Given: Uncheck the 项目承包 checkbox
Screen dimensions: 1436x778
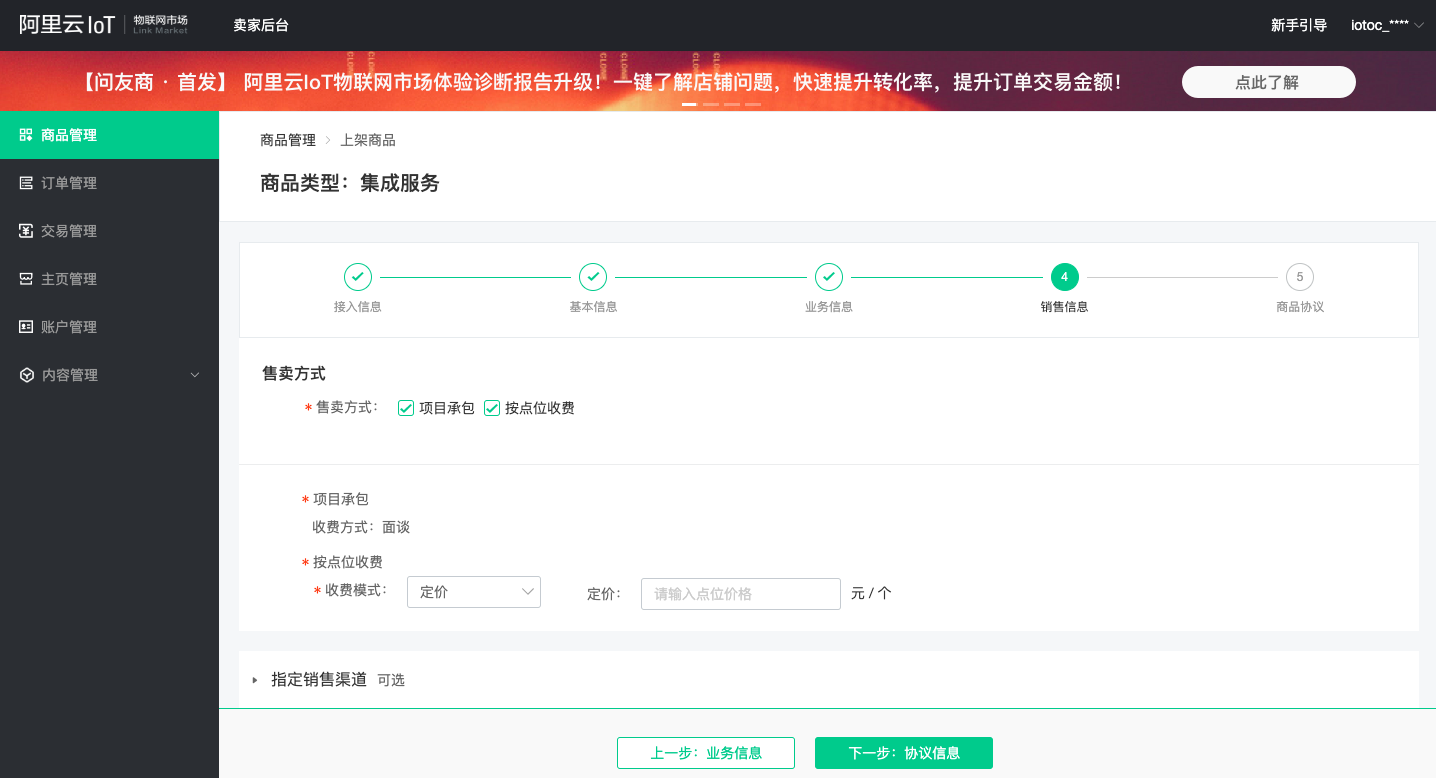Looking at the screenshot, I should 406,408.
